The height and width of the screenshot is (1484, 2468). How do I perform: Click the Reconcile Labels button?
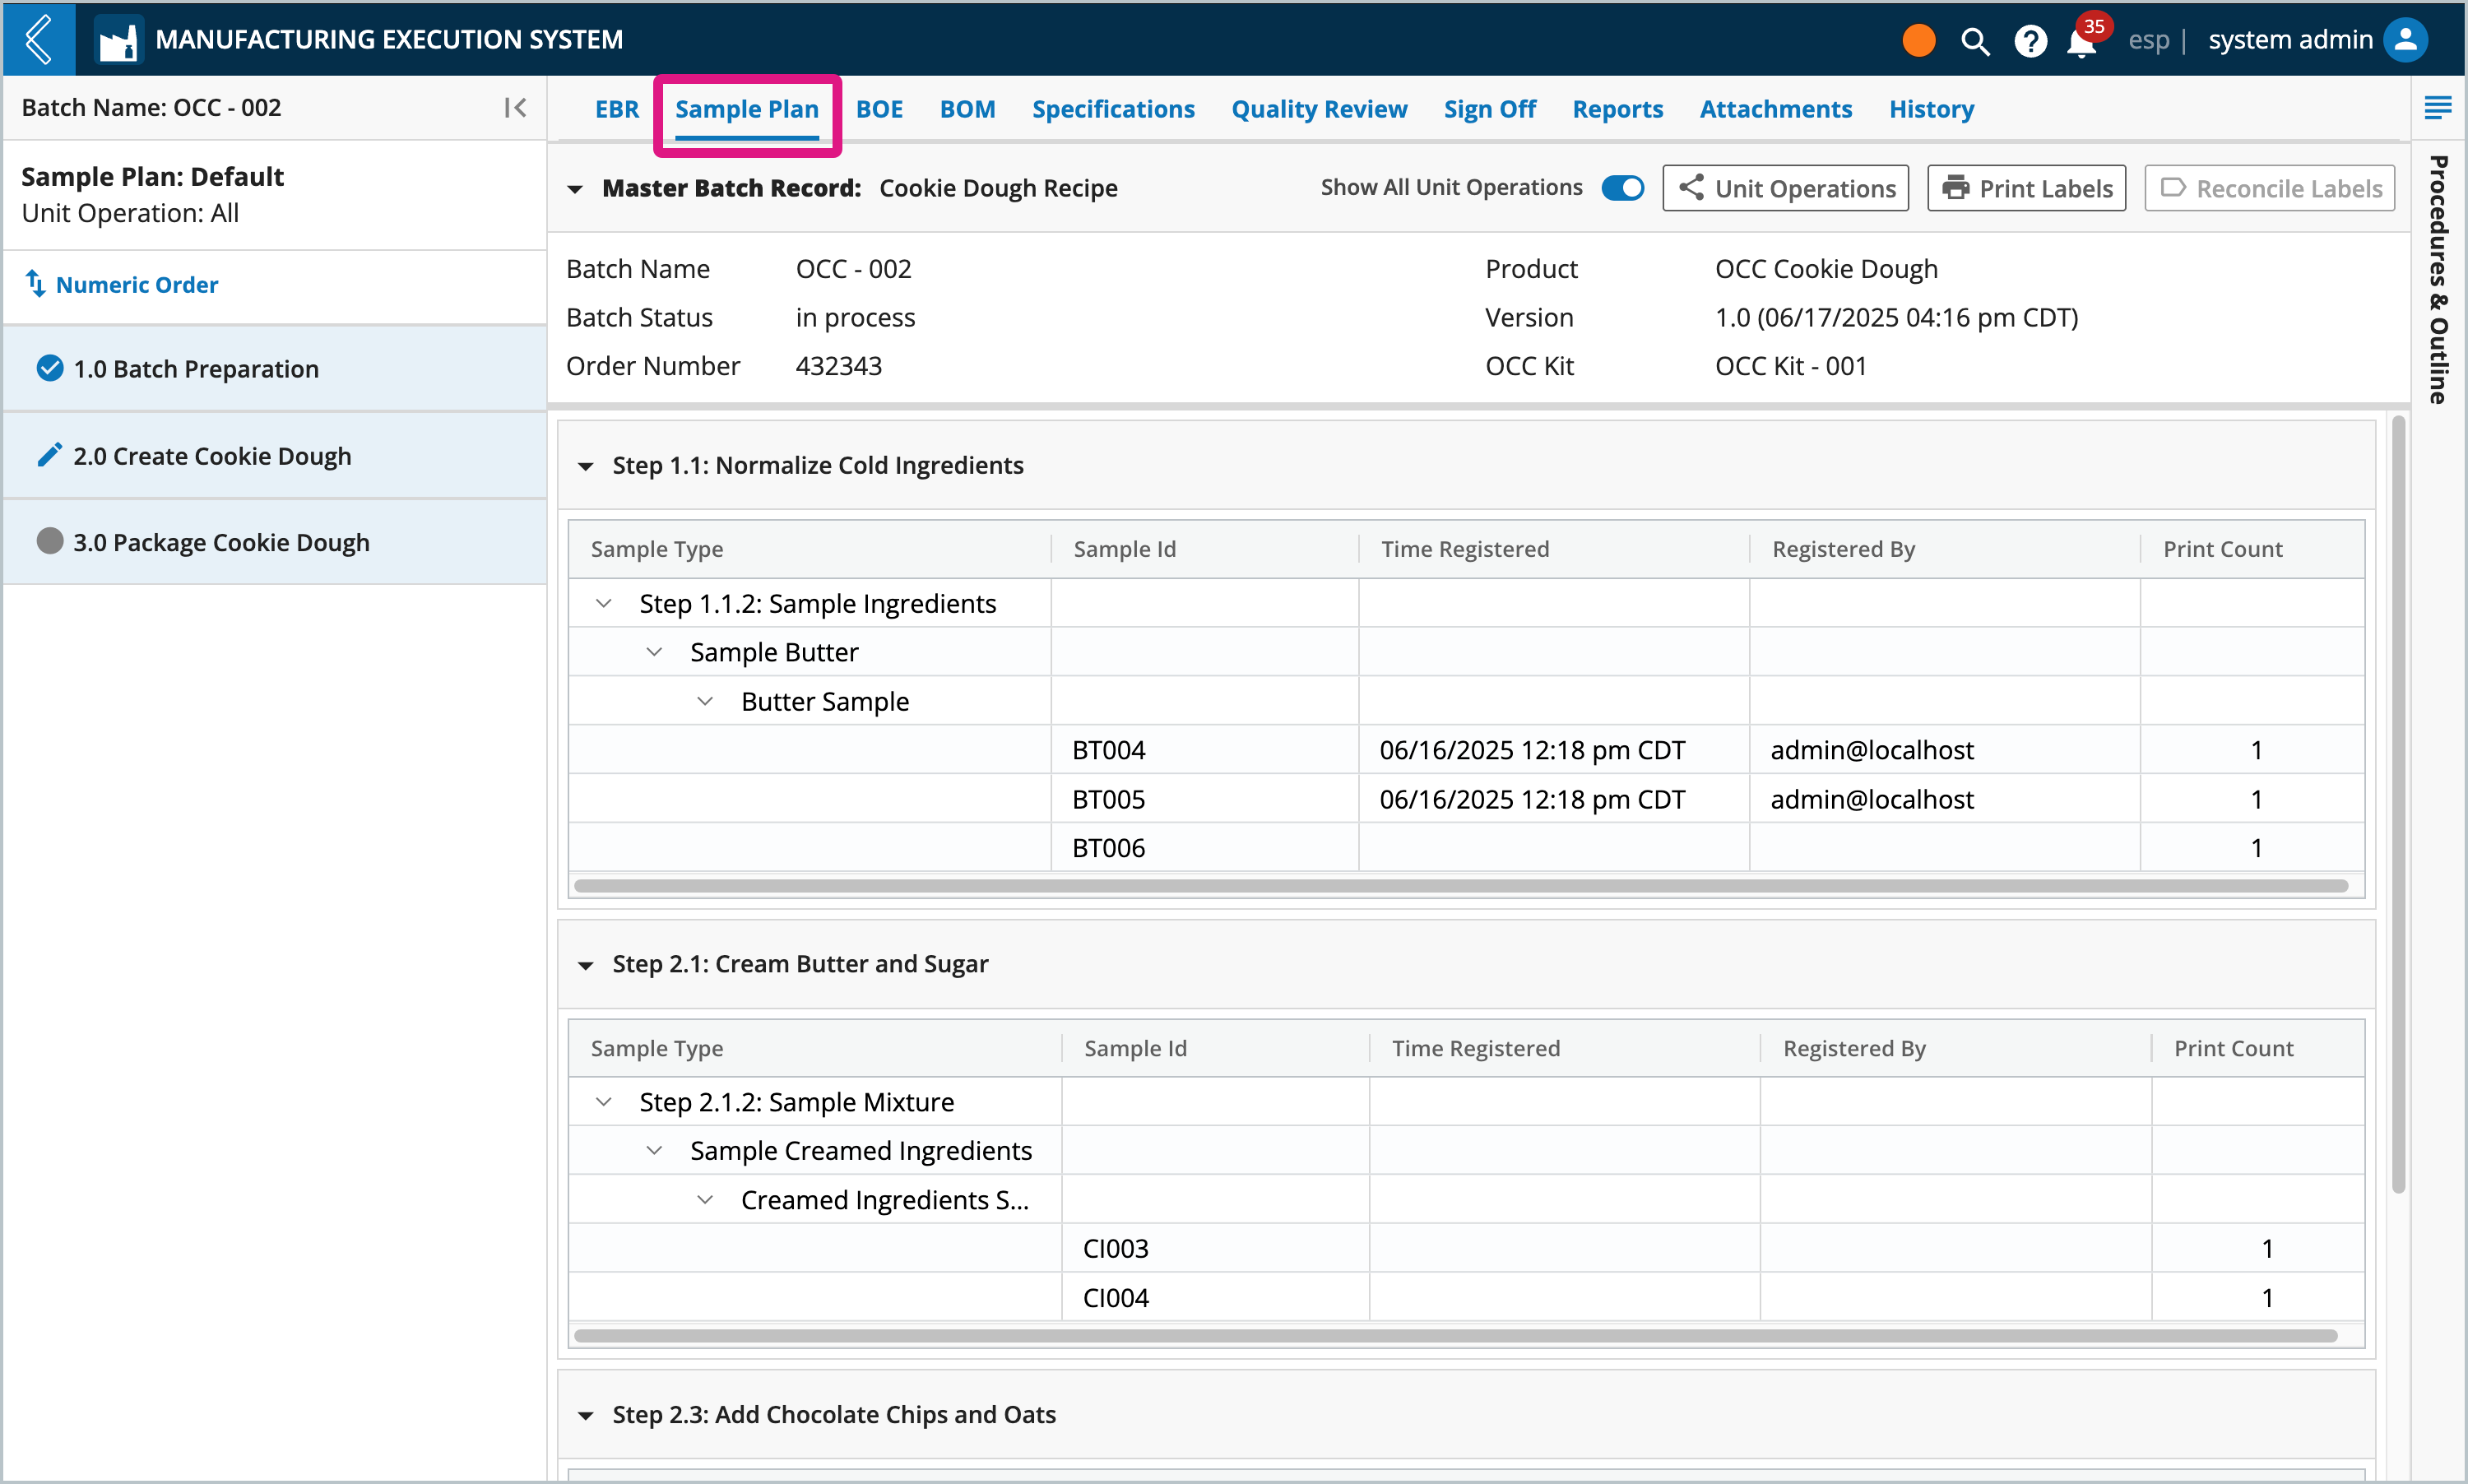pos(2269,188)
